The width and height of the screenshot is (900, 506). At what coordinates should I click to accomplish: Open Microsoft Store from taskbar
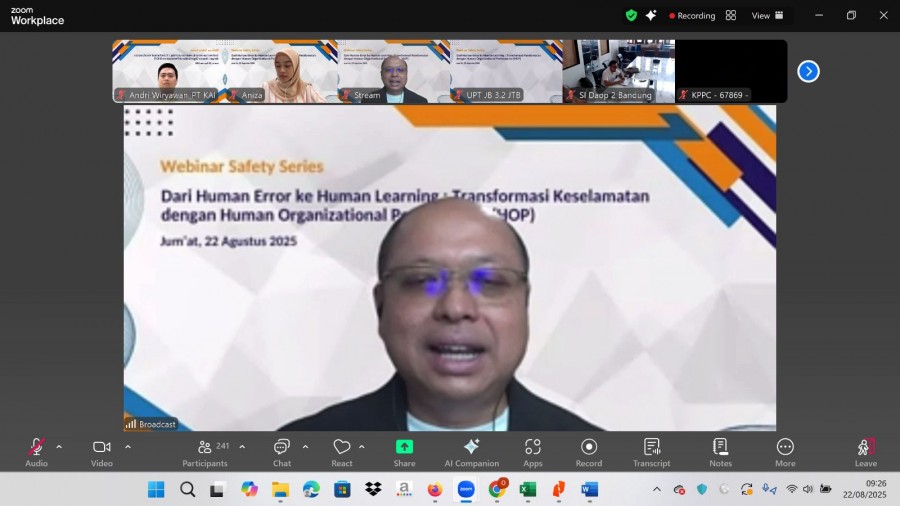pyautogui.click(x=342, y=489)
